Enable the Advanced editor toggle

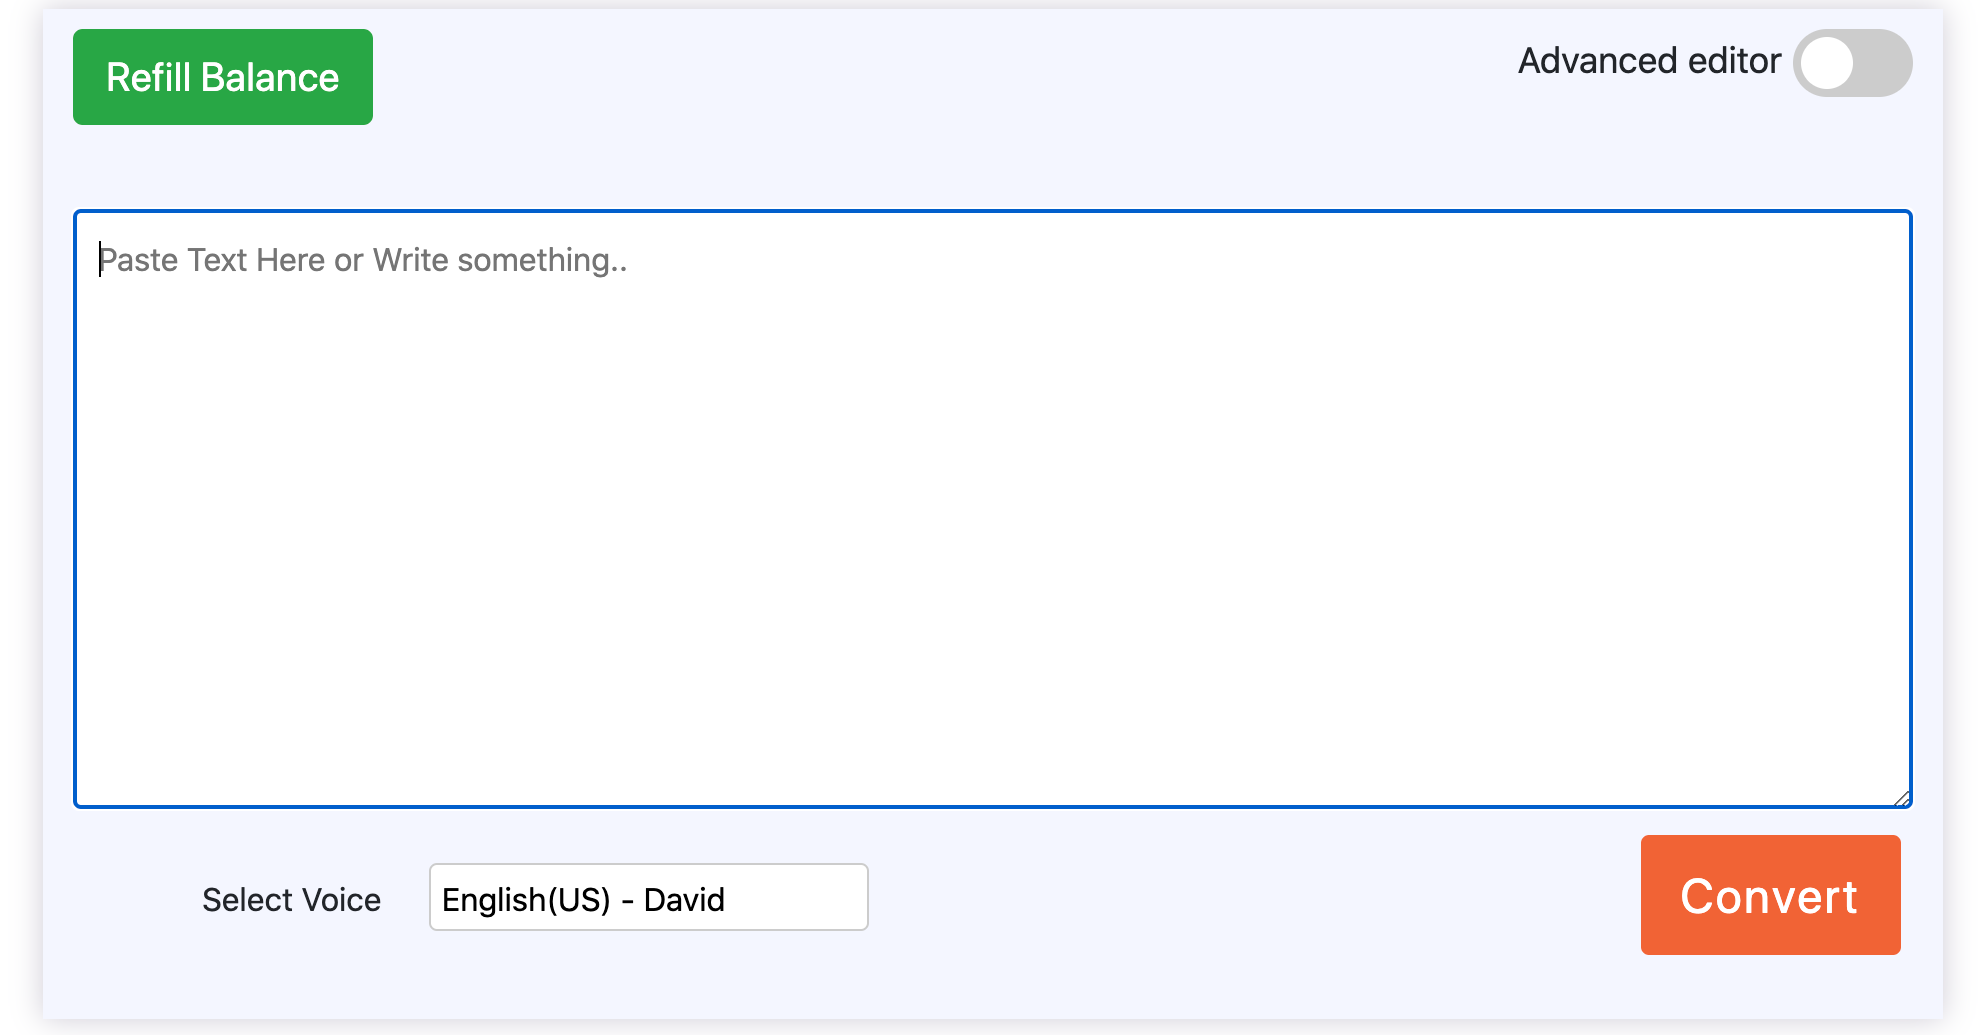point(1852,63)
